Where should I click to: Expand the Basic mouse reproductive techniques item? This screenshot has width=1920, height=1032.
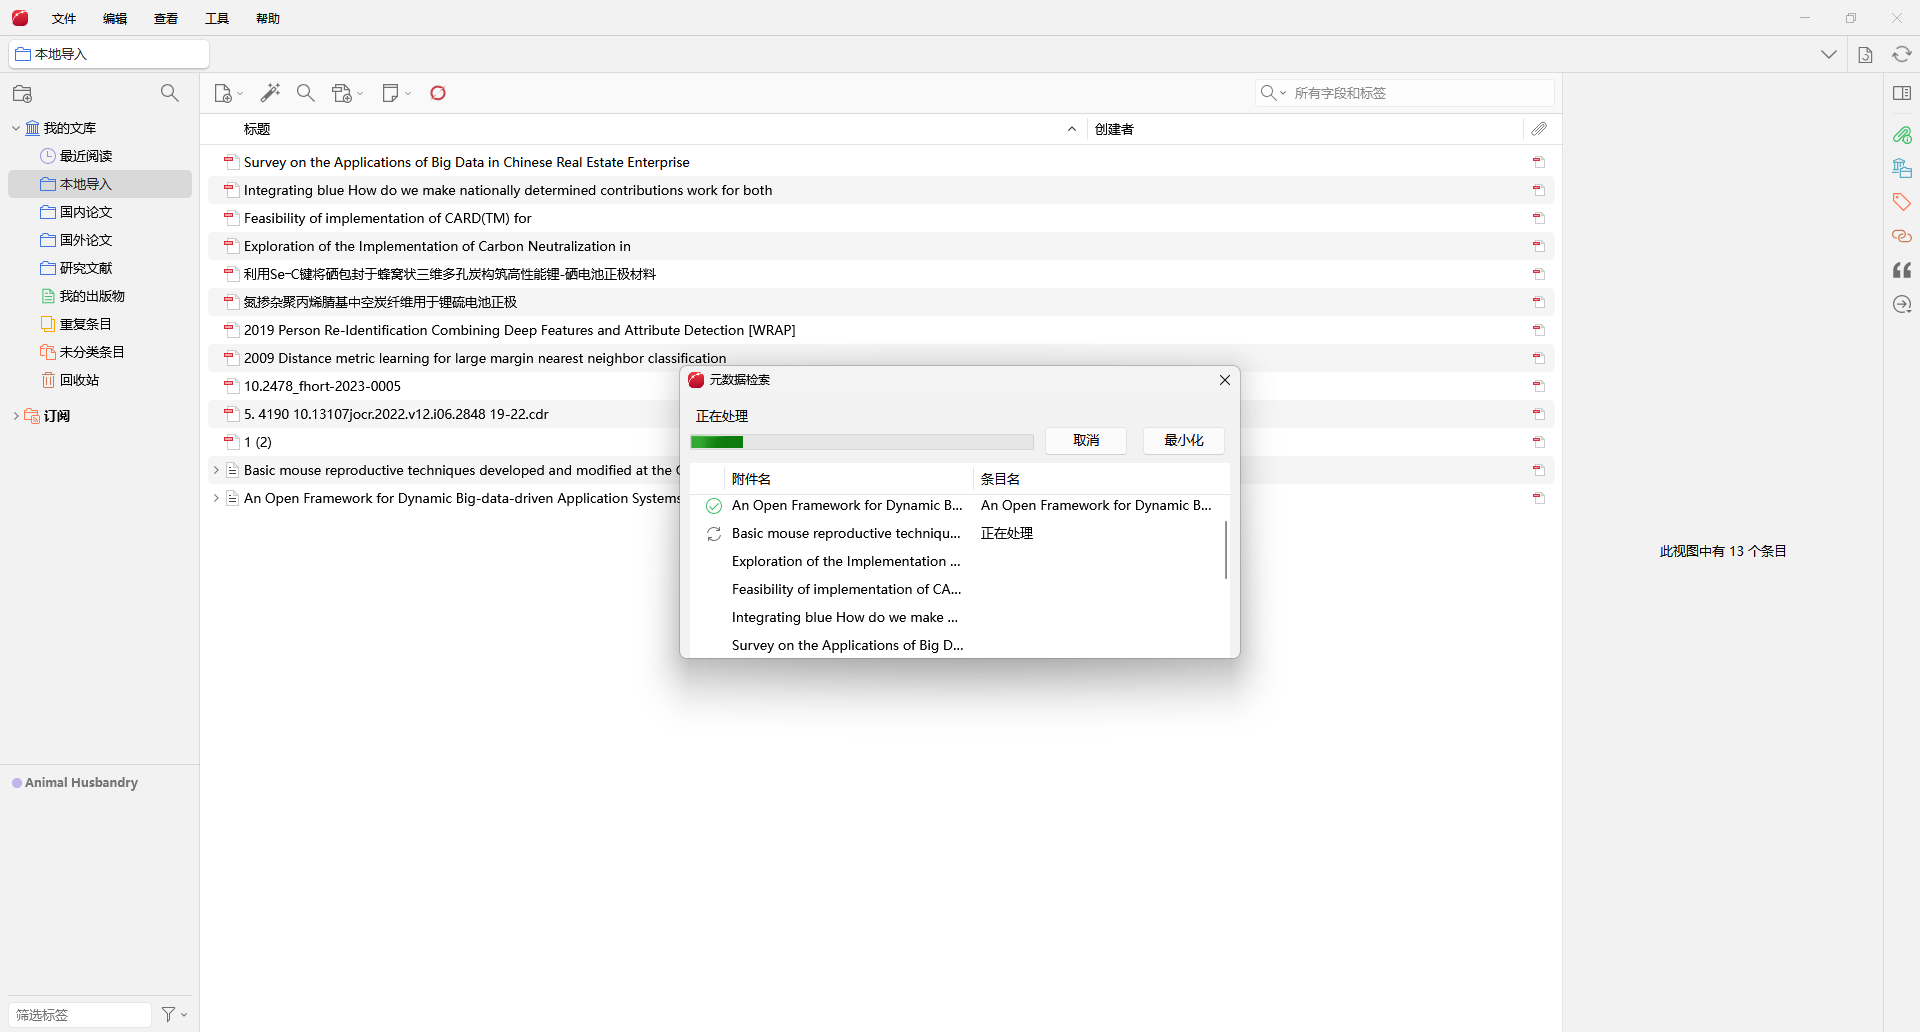point(215,470)
